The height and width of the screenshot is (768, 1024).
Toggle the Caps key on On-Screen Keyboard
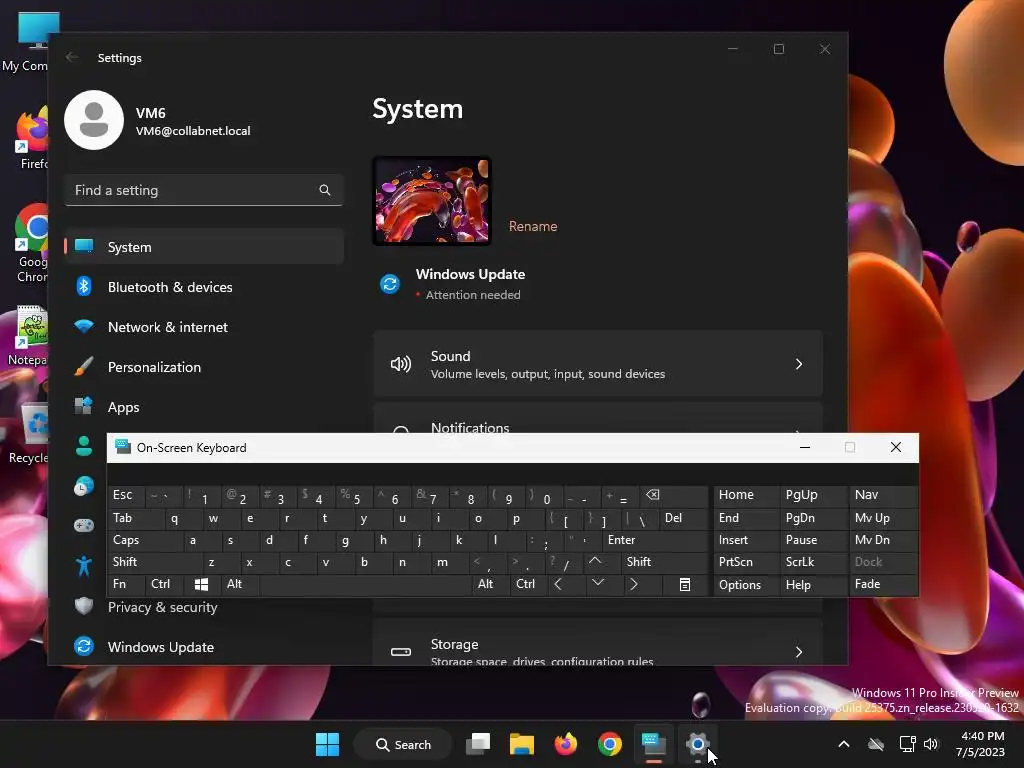point(144,540)
